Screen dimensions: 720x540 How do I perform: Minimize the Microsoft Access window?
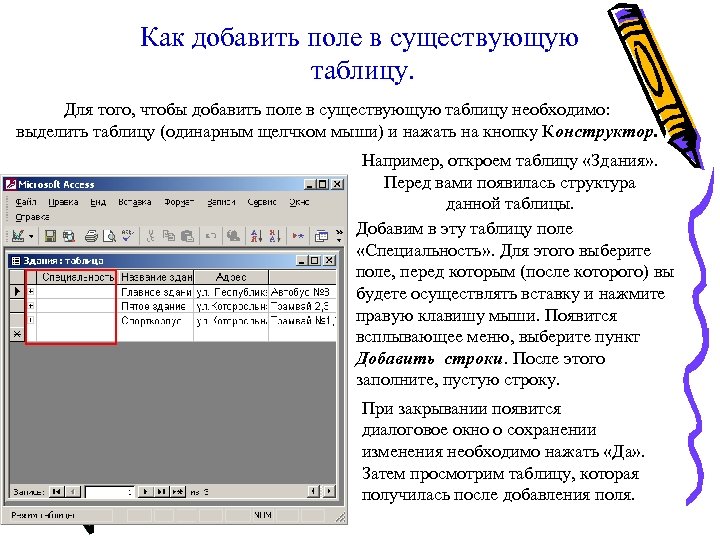[310, 185]
